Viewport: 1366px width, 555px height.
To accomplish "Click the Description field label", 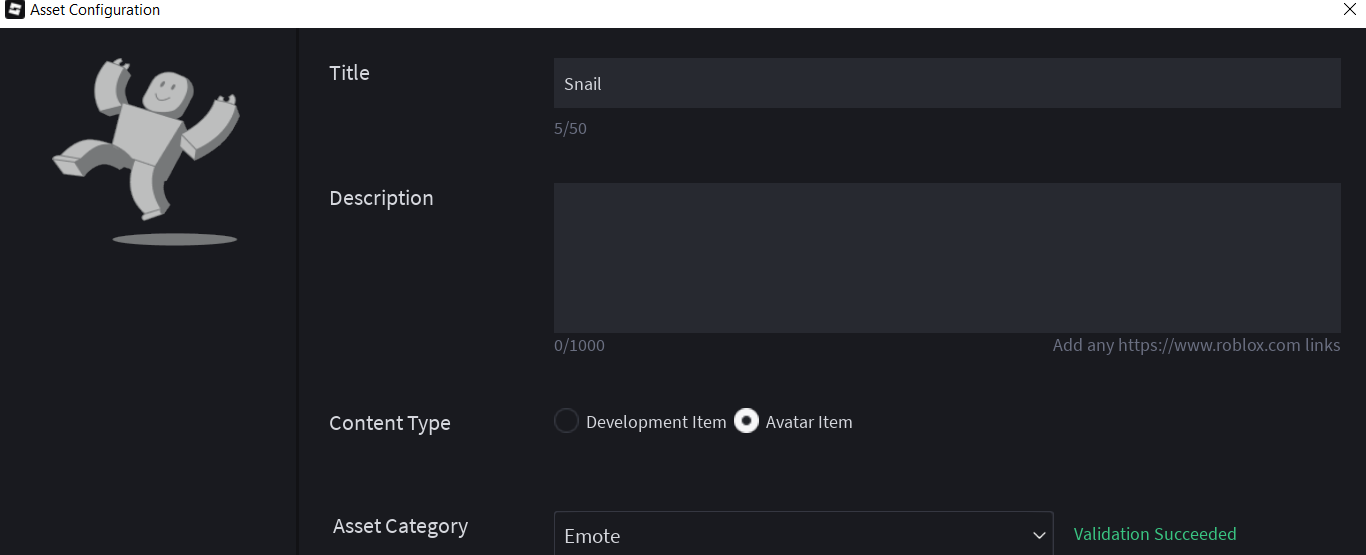I will click(381, 198).
